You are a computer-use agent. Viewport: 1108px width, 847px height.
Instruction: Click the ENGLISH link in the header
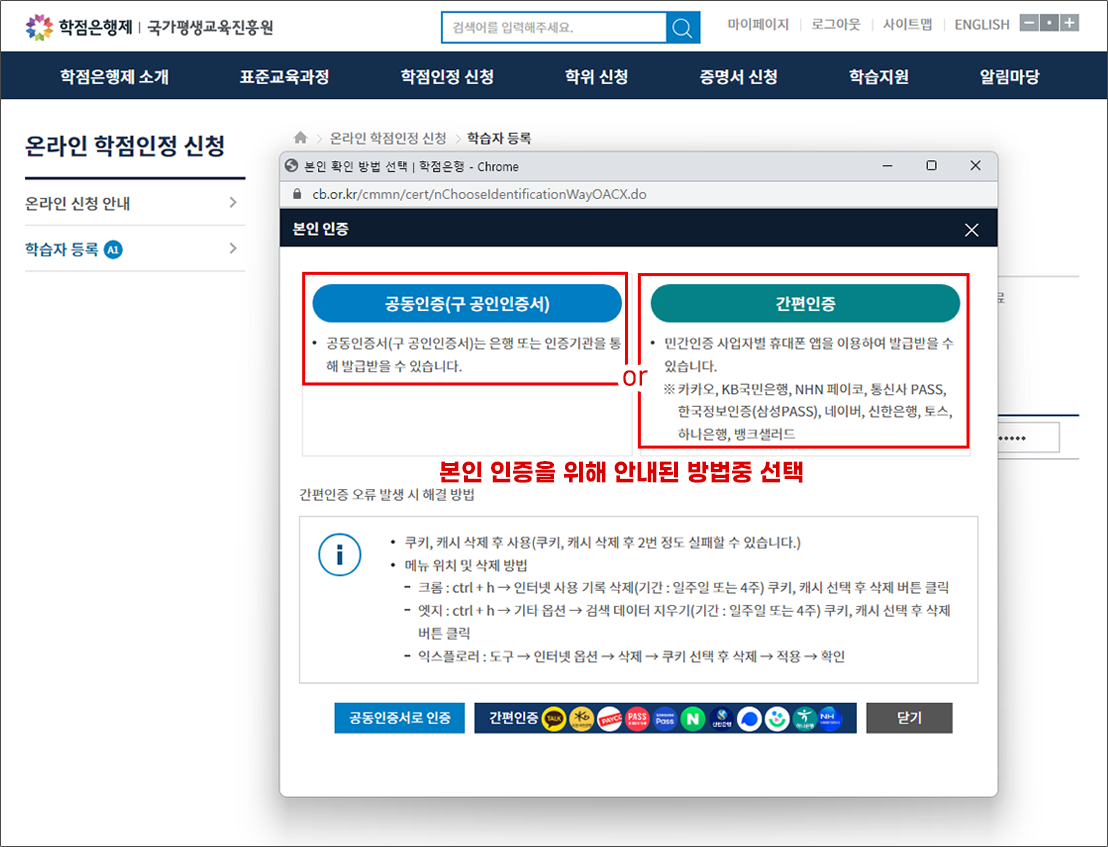point(981,25)
